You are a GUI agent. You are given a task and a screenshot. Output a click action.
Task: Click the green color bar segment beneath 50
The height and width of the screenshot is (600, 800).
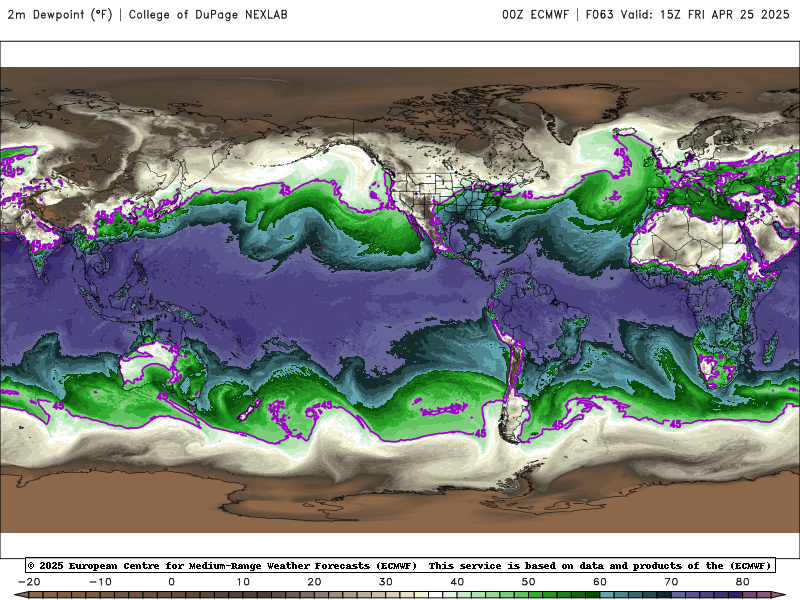click(536, 595)
